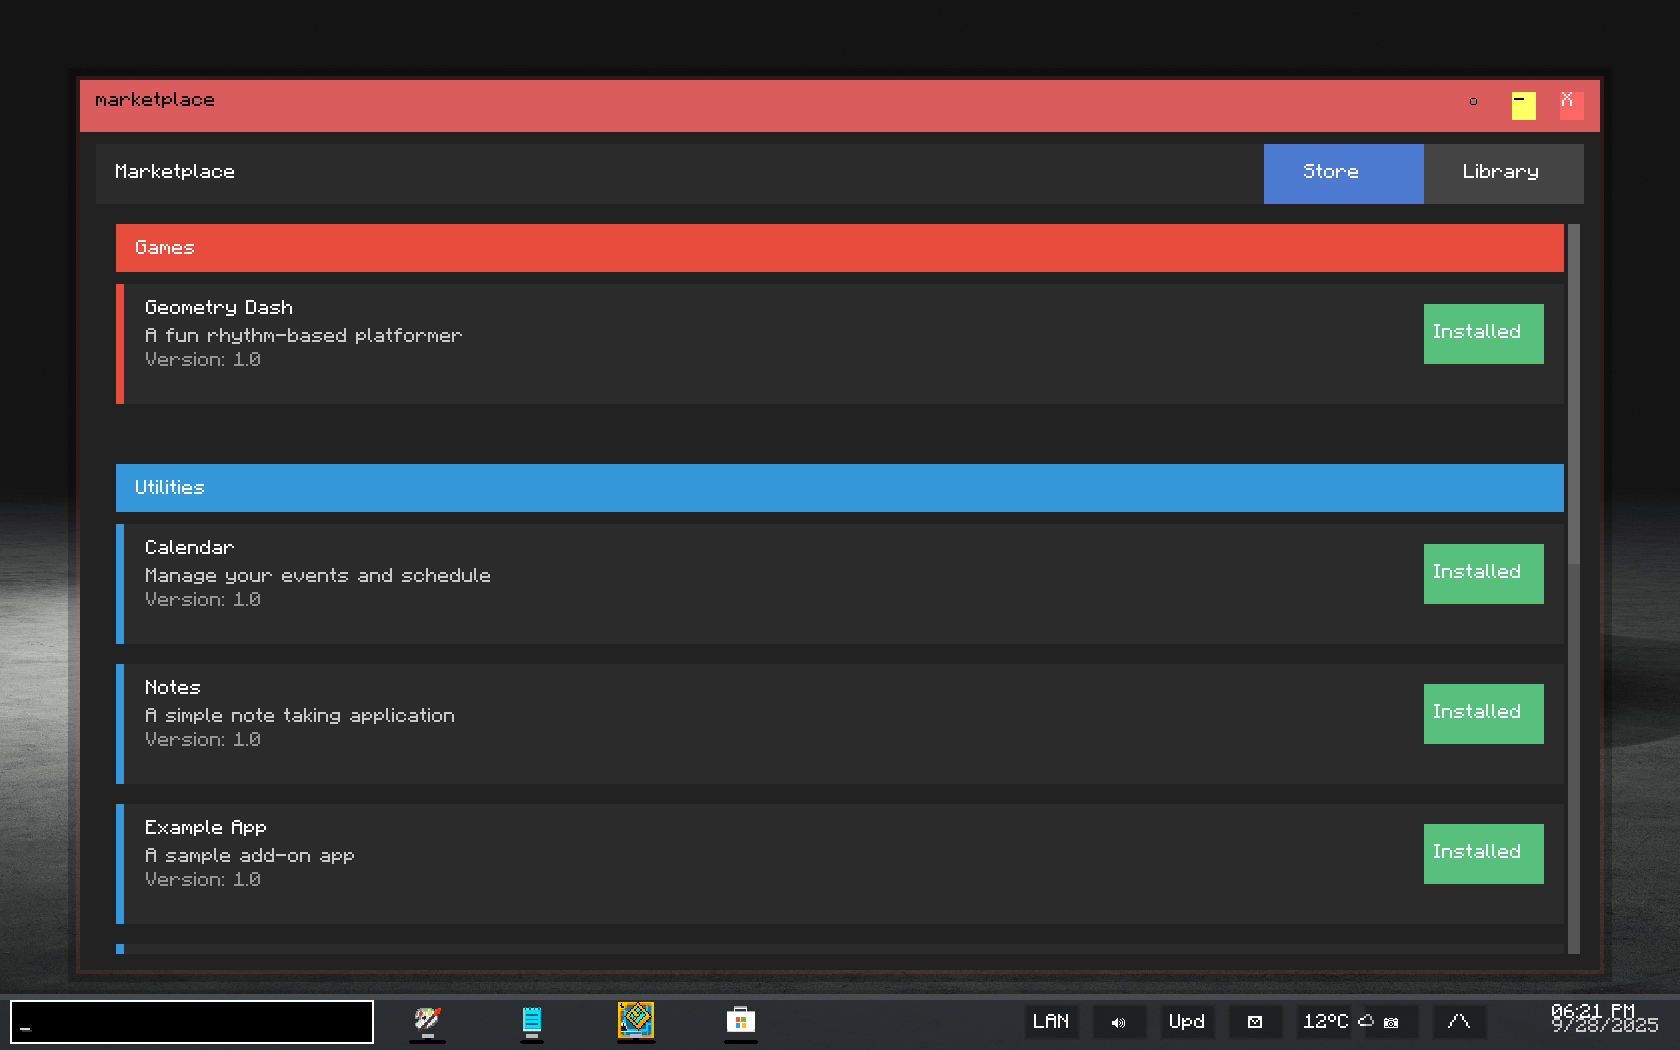
Task: Open the paint app in the taskbar
Action: (427, 1021)
